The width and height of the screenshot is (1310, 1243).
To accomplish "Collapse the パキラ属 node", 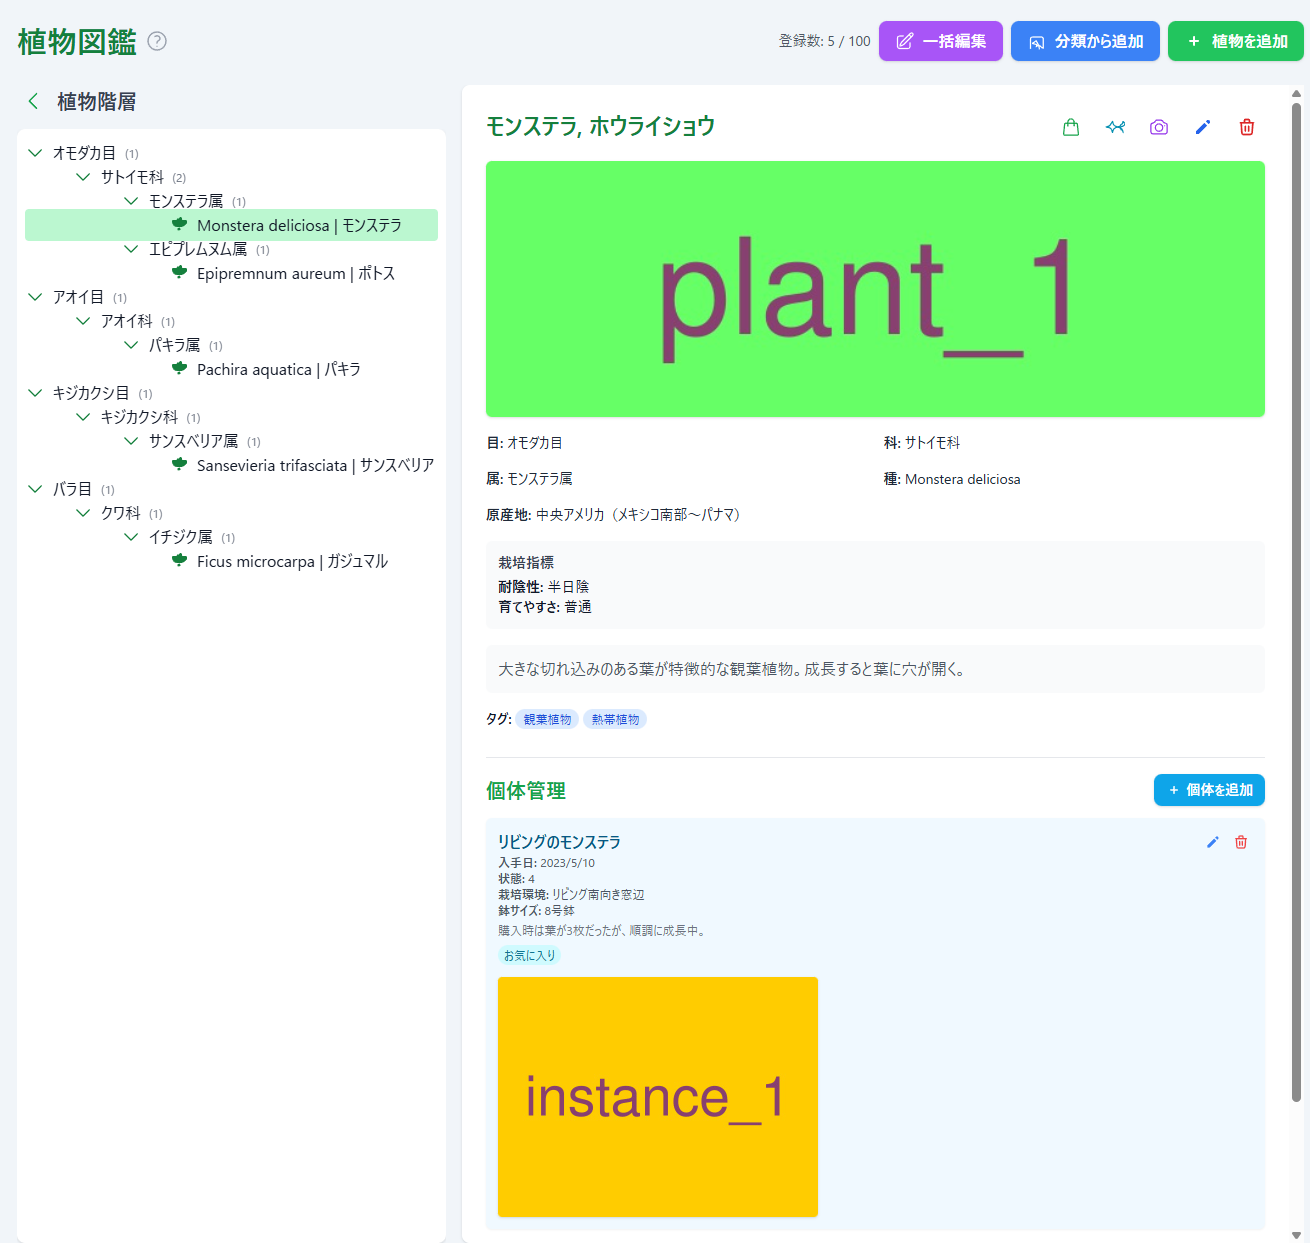I will point(131,345).
